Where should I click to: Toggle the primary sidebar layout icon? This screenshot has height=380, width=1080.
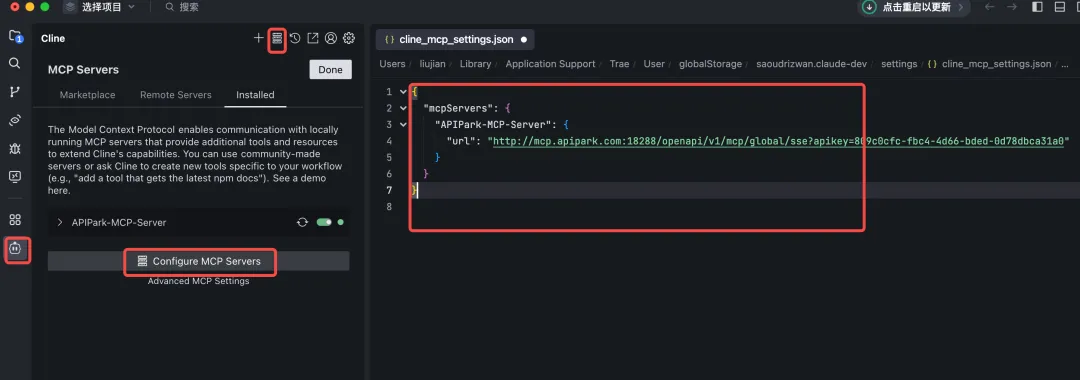(x=1037, y=7)
